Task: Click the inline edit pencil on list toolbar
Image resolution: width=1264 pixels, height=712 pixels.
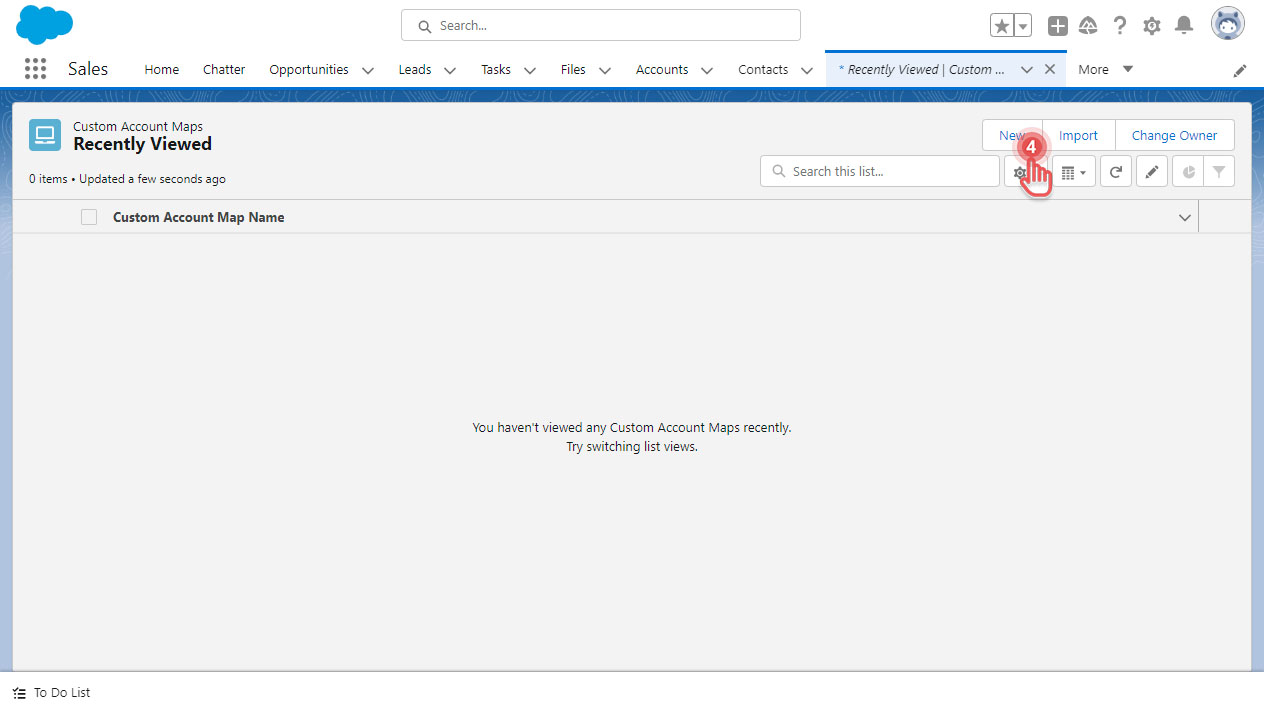Action: (x=1151, y=171)
